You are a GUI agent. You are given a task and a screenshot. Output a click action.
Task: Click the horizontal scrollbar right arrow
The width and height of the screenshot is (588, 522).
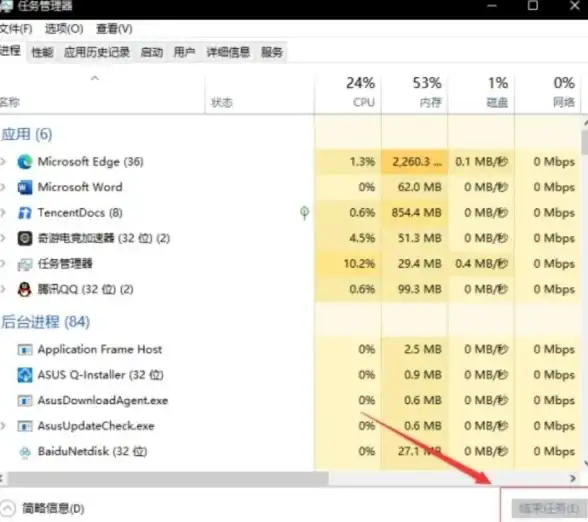tap(573, 478)
